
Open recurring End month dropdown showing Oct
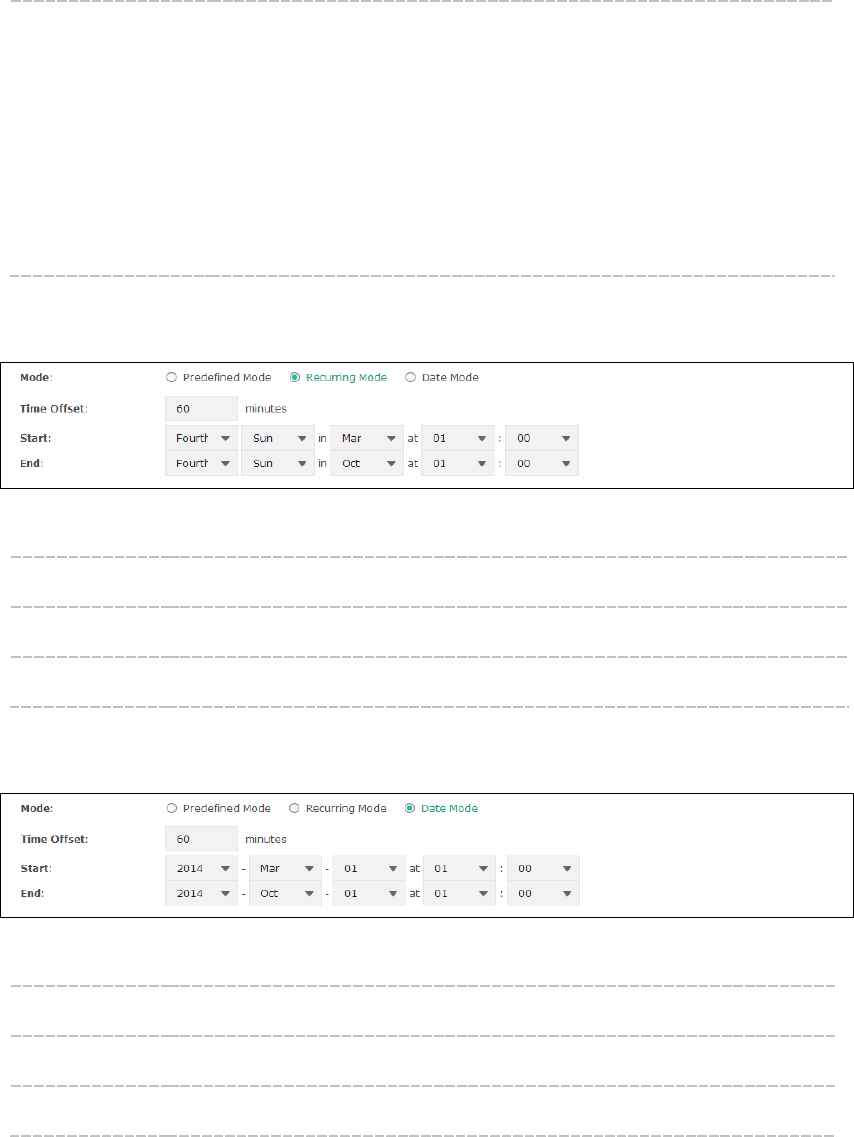[367, 463]
